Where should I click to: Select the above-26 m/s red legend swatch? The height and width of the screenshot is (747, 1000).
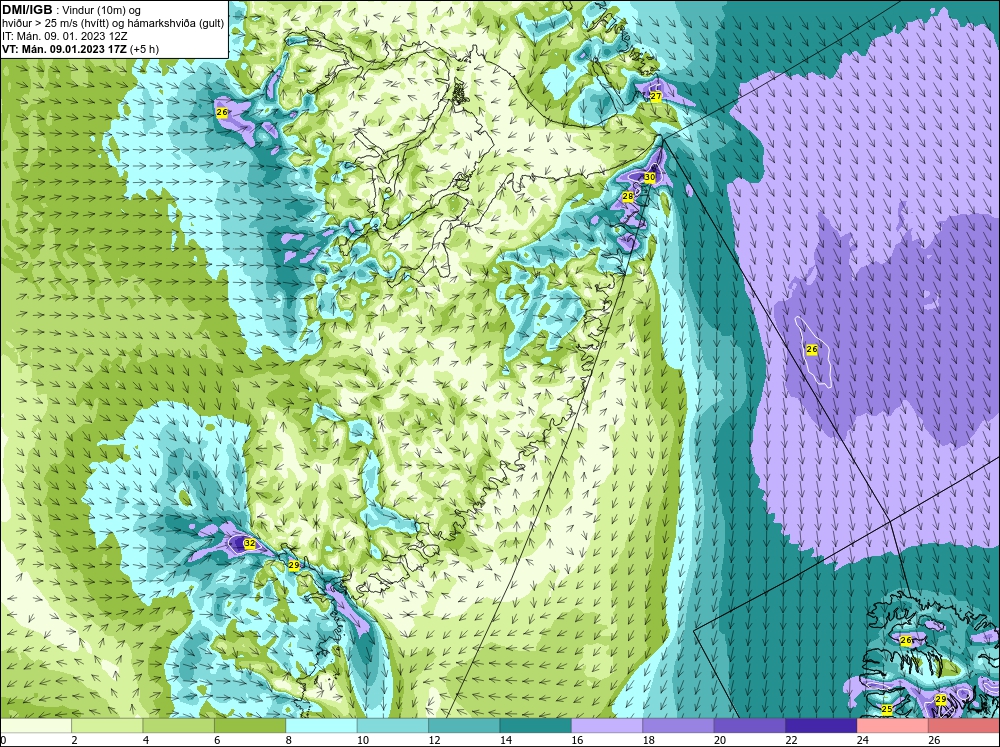point(964,726)
